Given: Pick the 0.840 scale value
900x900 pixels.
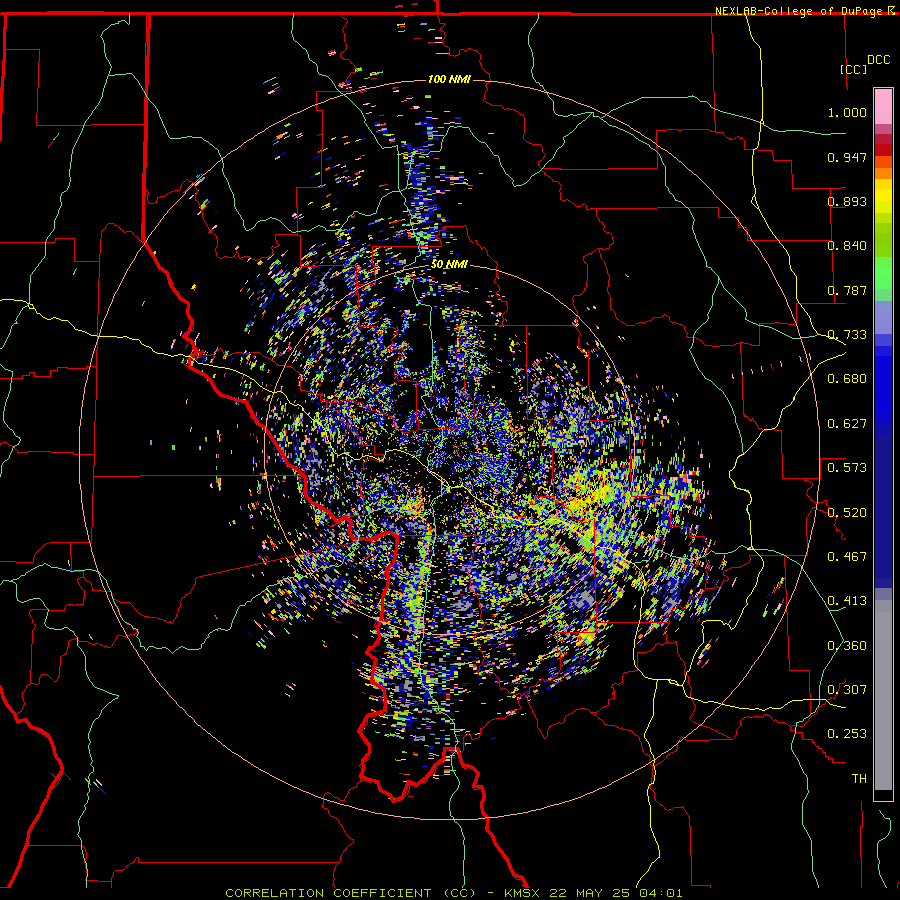Looking at the screenshot, I should coord(847,246).
